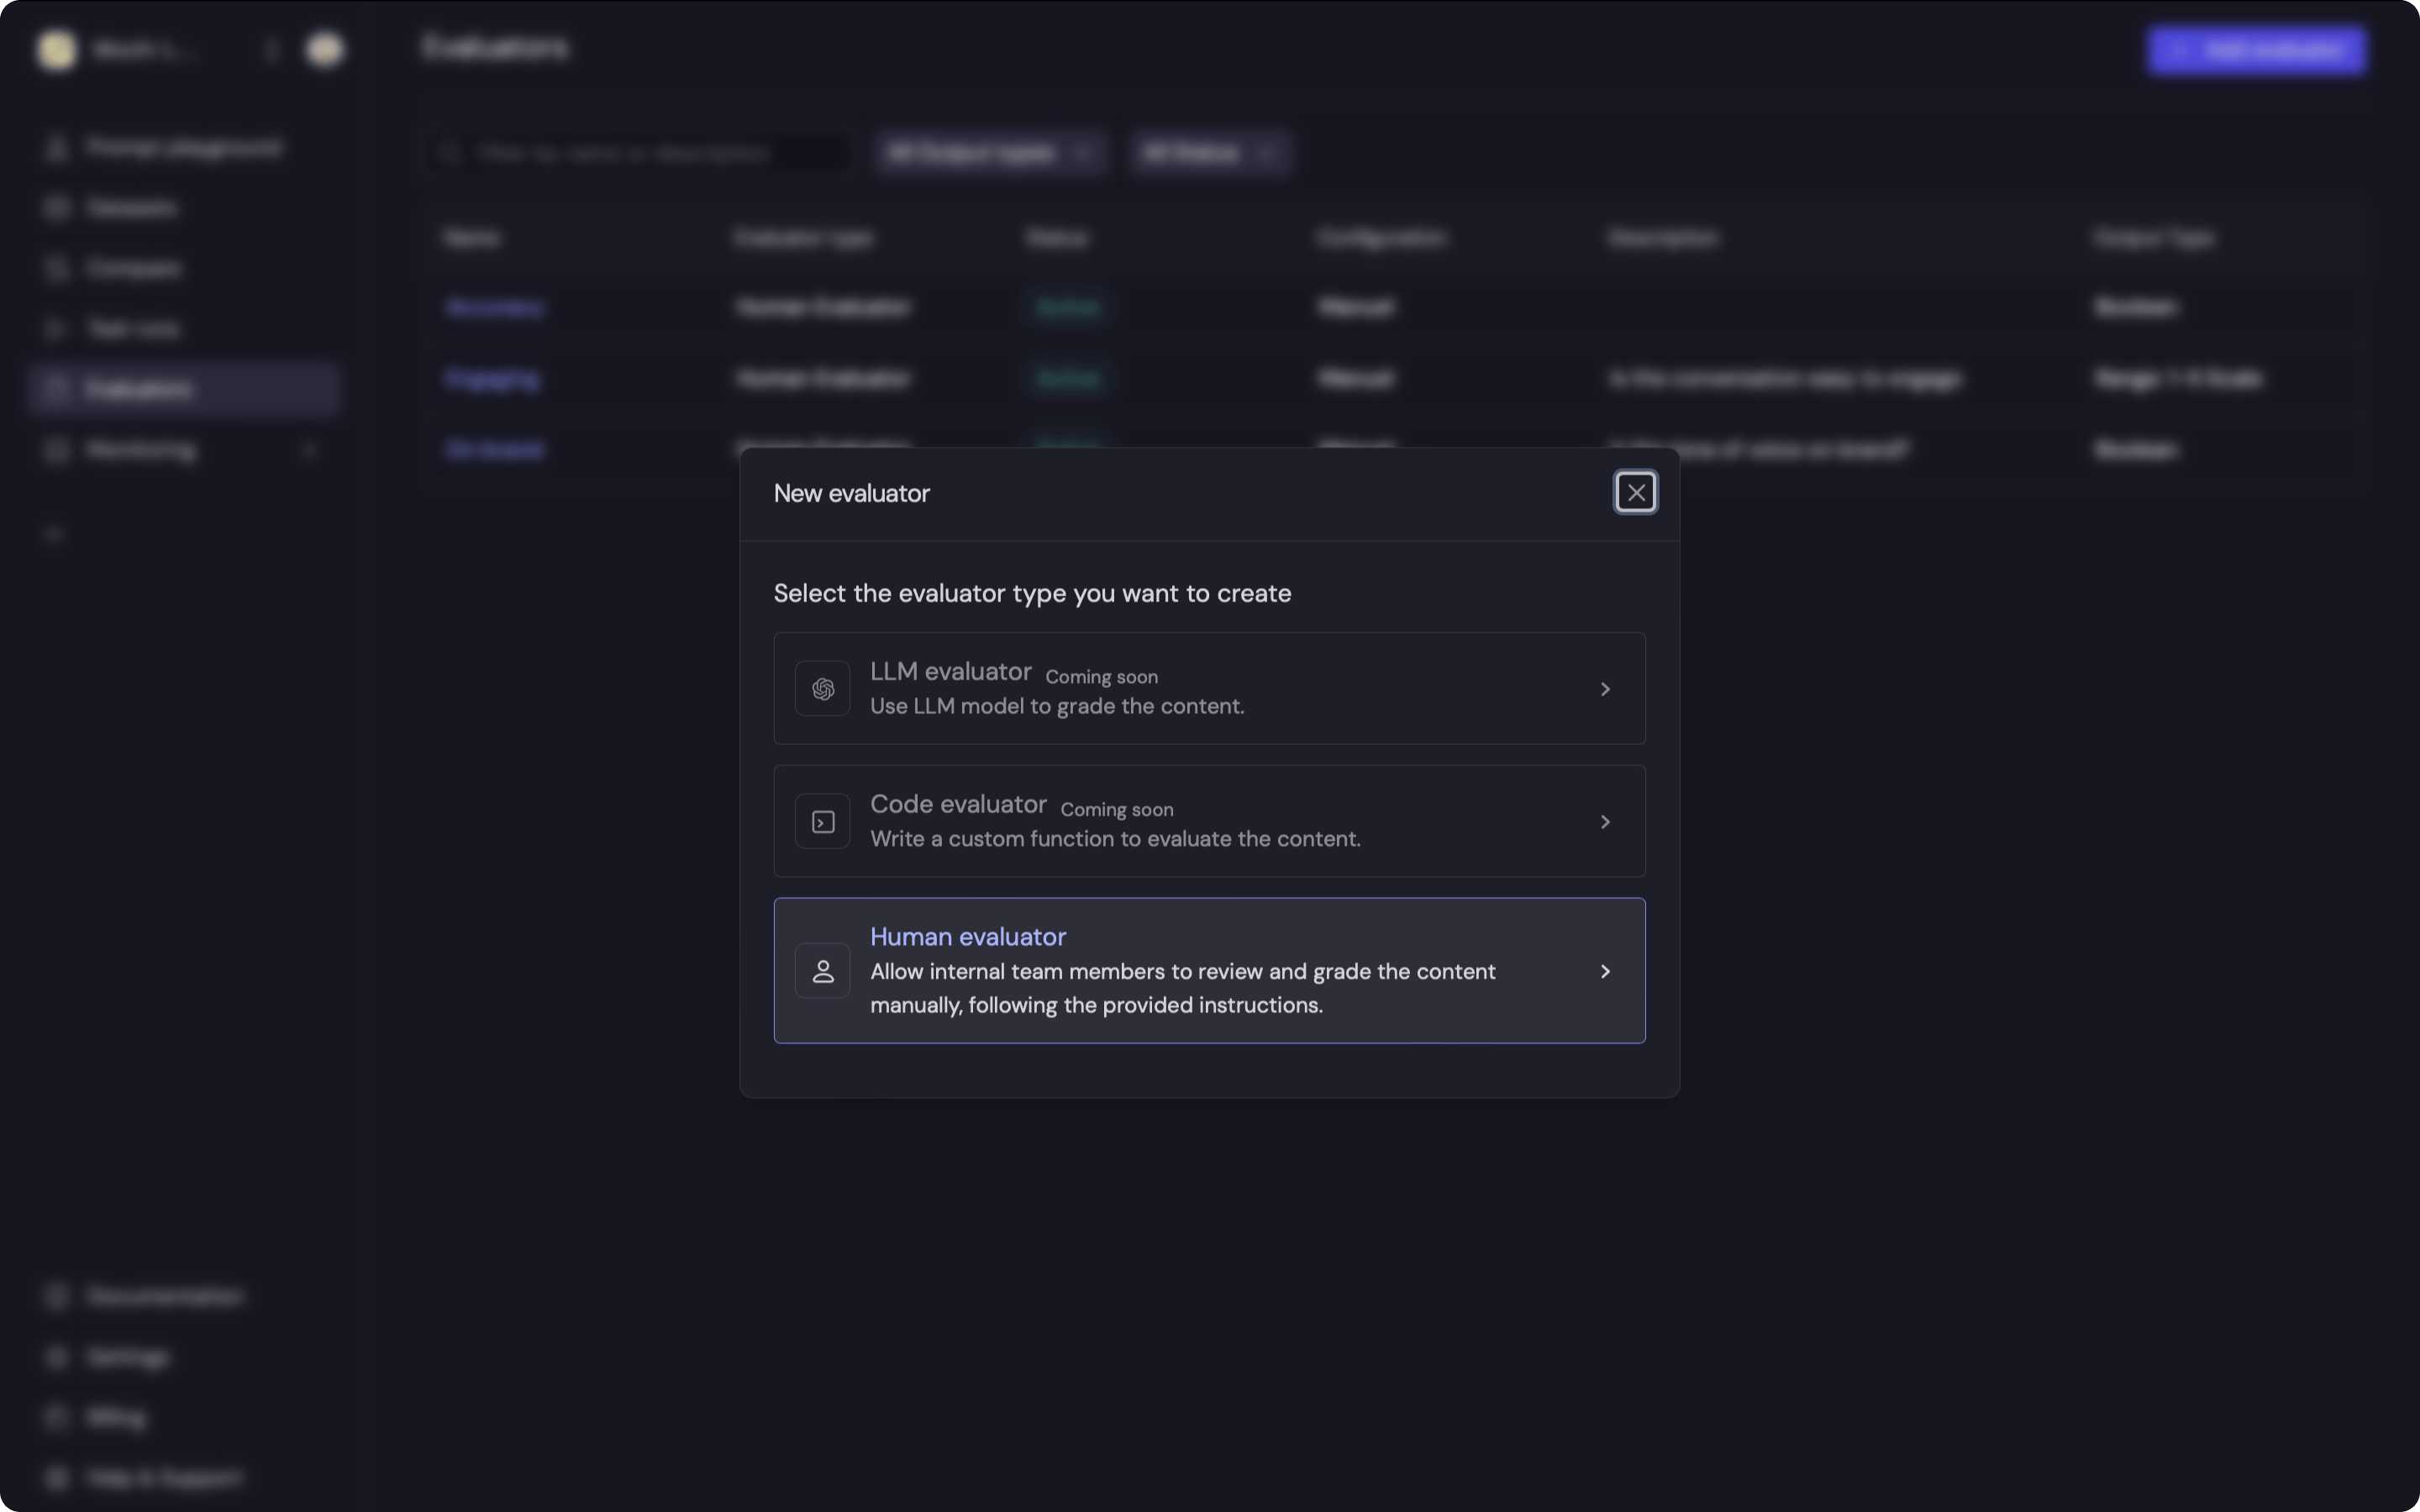Open the Human evaluator row's chevron arrow
The height and width of the screenshot is (1512, 2420).
point(1605,971)
